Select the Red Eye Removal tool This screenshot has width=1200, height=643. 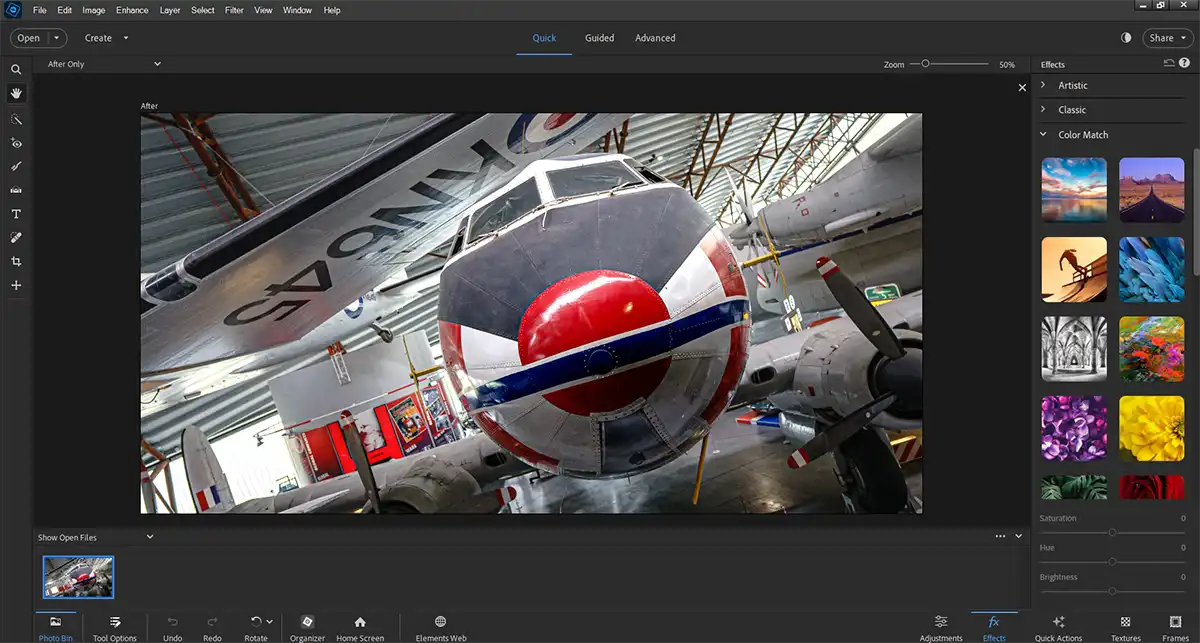click(16, 143)
